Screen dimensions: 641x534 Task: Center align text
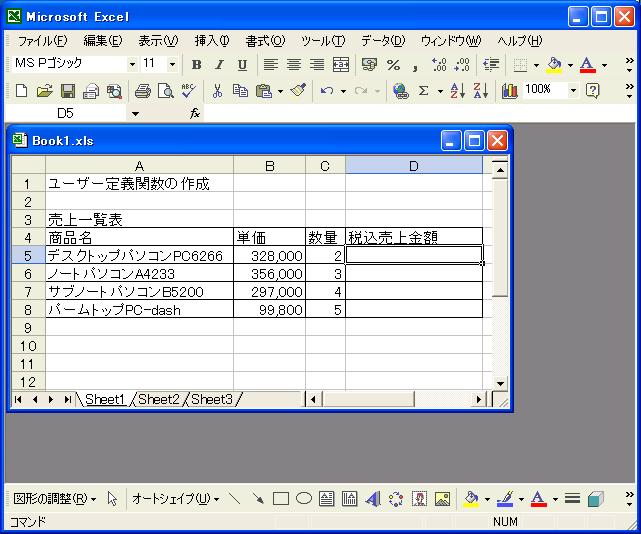pos(294,65)
